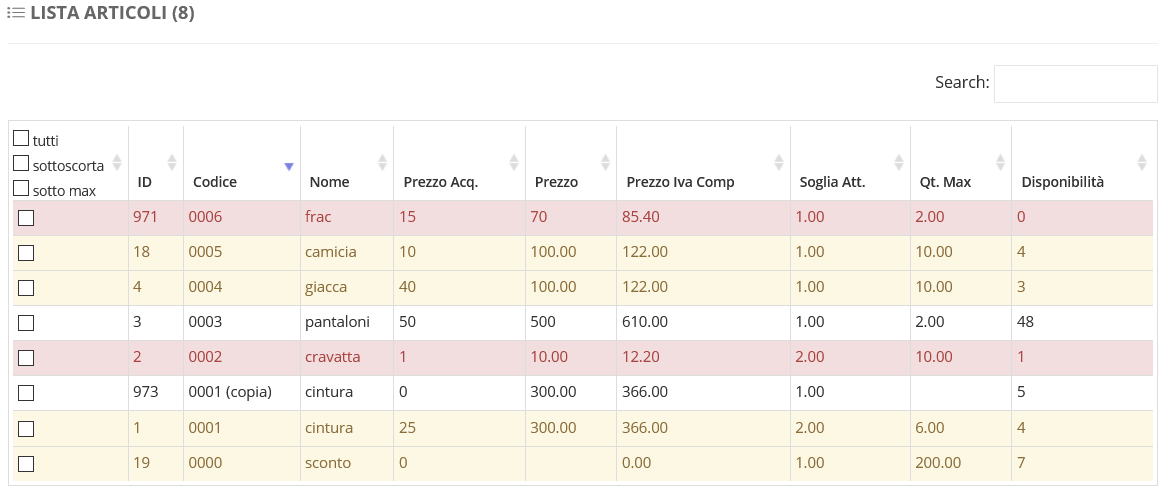This screenshot has height=494, width=1171.
Task: Sort by Disponibilità column arrows
Action: coord(1142,162)
